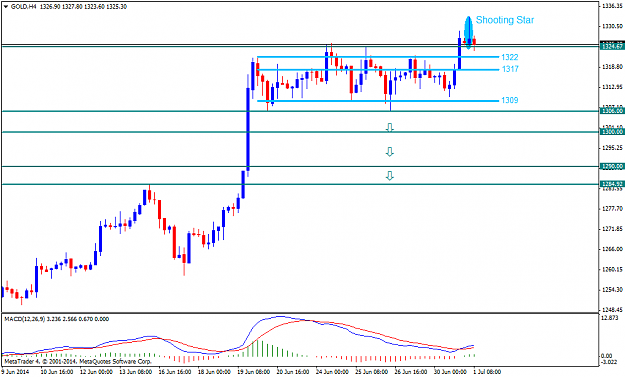Image resolution: width=625 pixels, height=377 pixels.
Task: Click the GOLD,H4 symbol title text
Action: [x=24, y=7]
